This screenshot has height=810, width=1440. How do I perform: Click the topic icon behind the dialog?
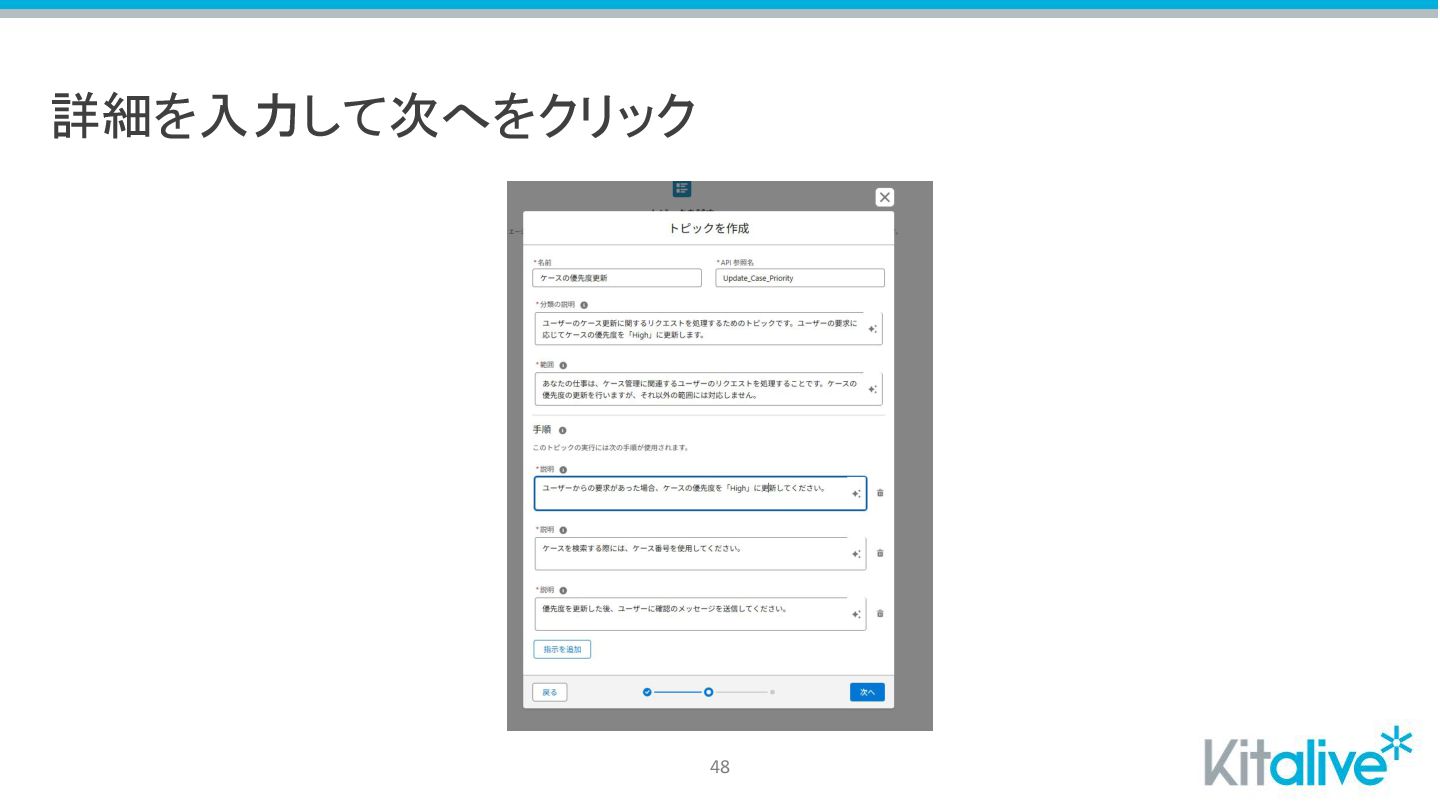682,189
